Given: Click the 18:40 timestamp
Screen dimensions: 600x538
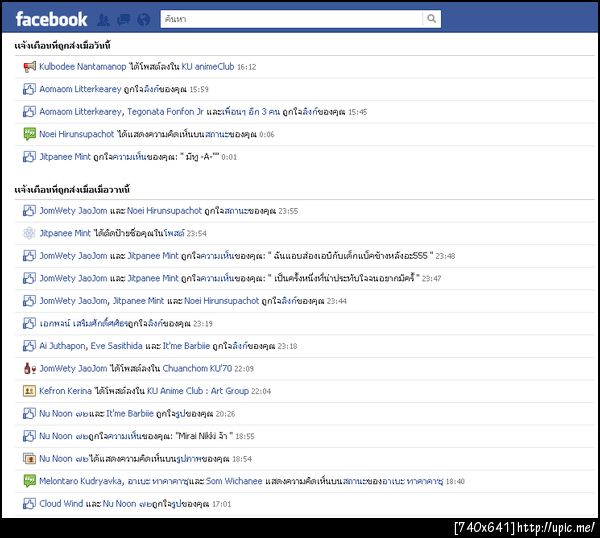Looking at the screenshot, I should (x=455, y=481).
